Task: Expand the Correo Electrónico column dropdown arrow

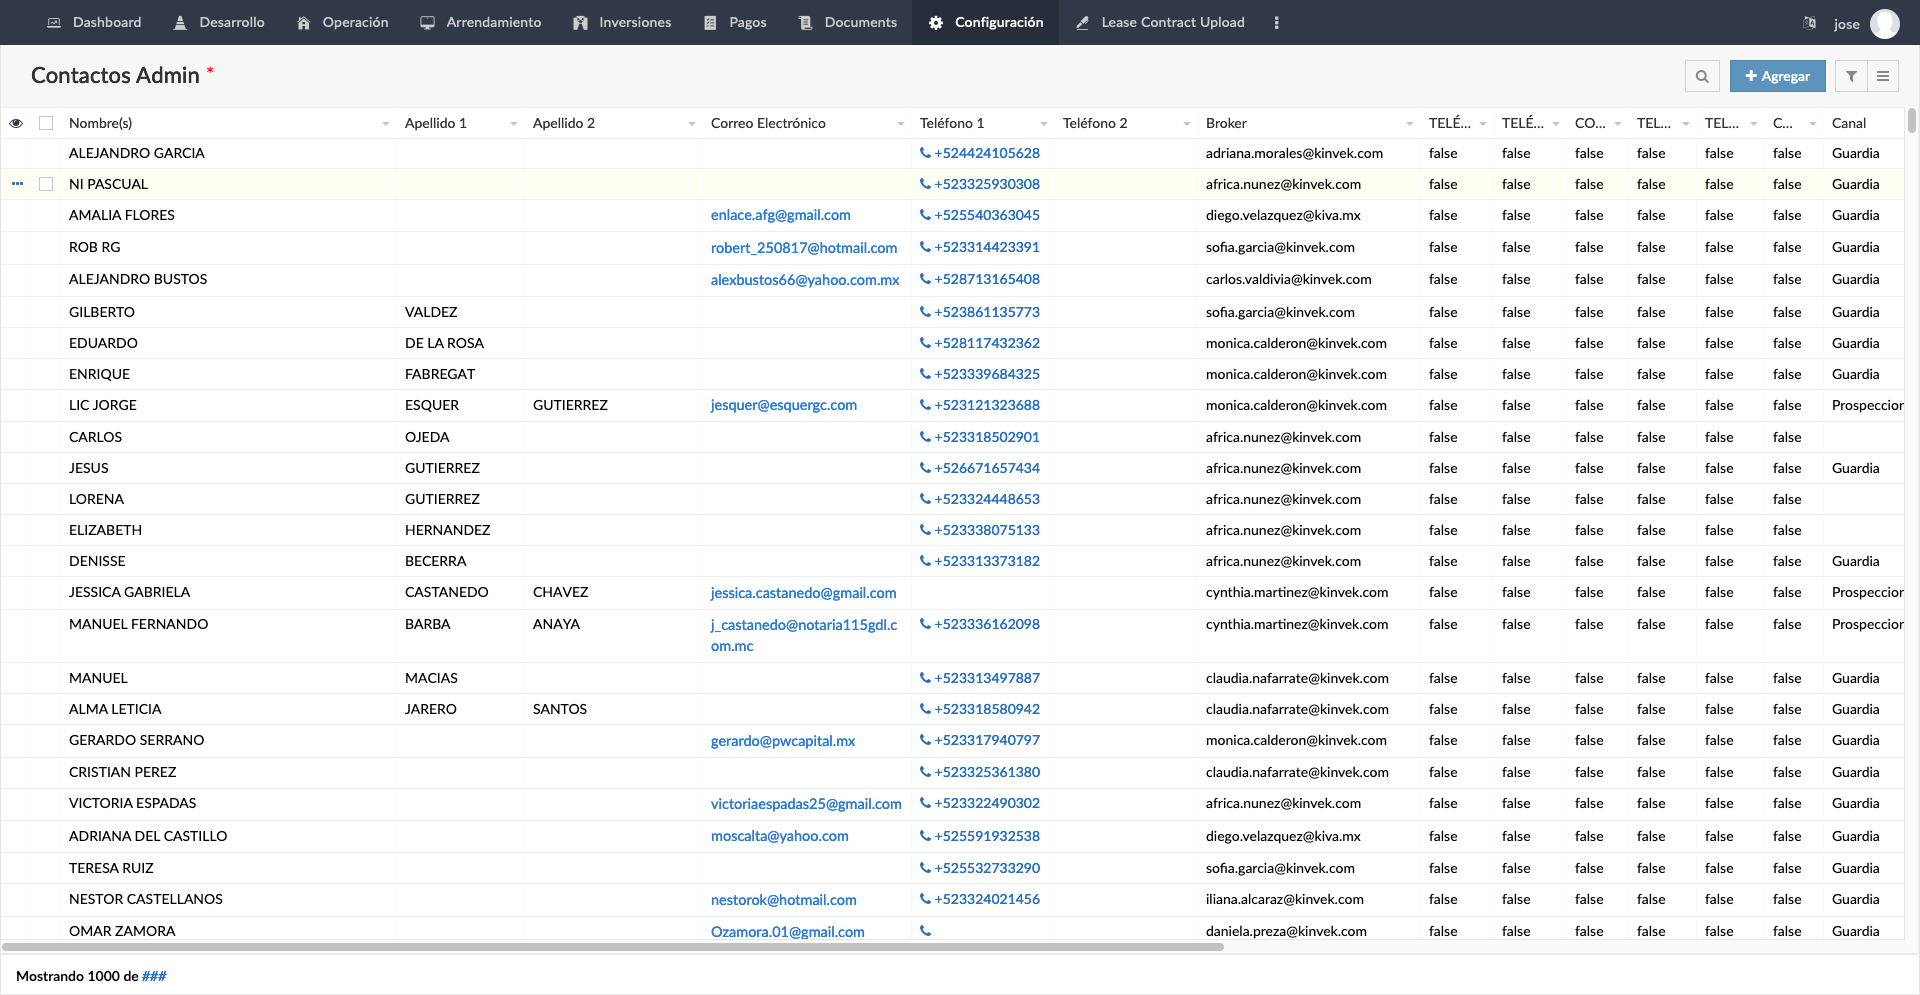Action: click(x=901, y=124)
